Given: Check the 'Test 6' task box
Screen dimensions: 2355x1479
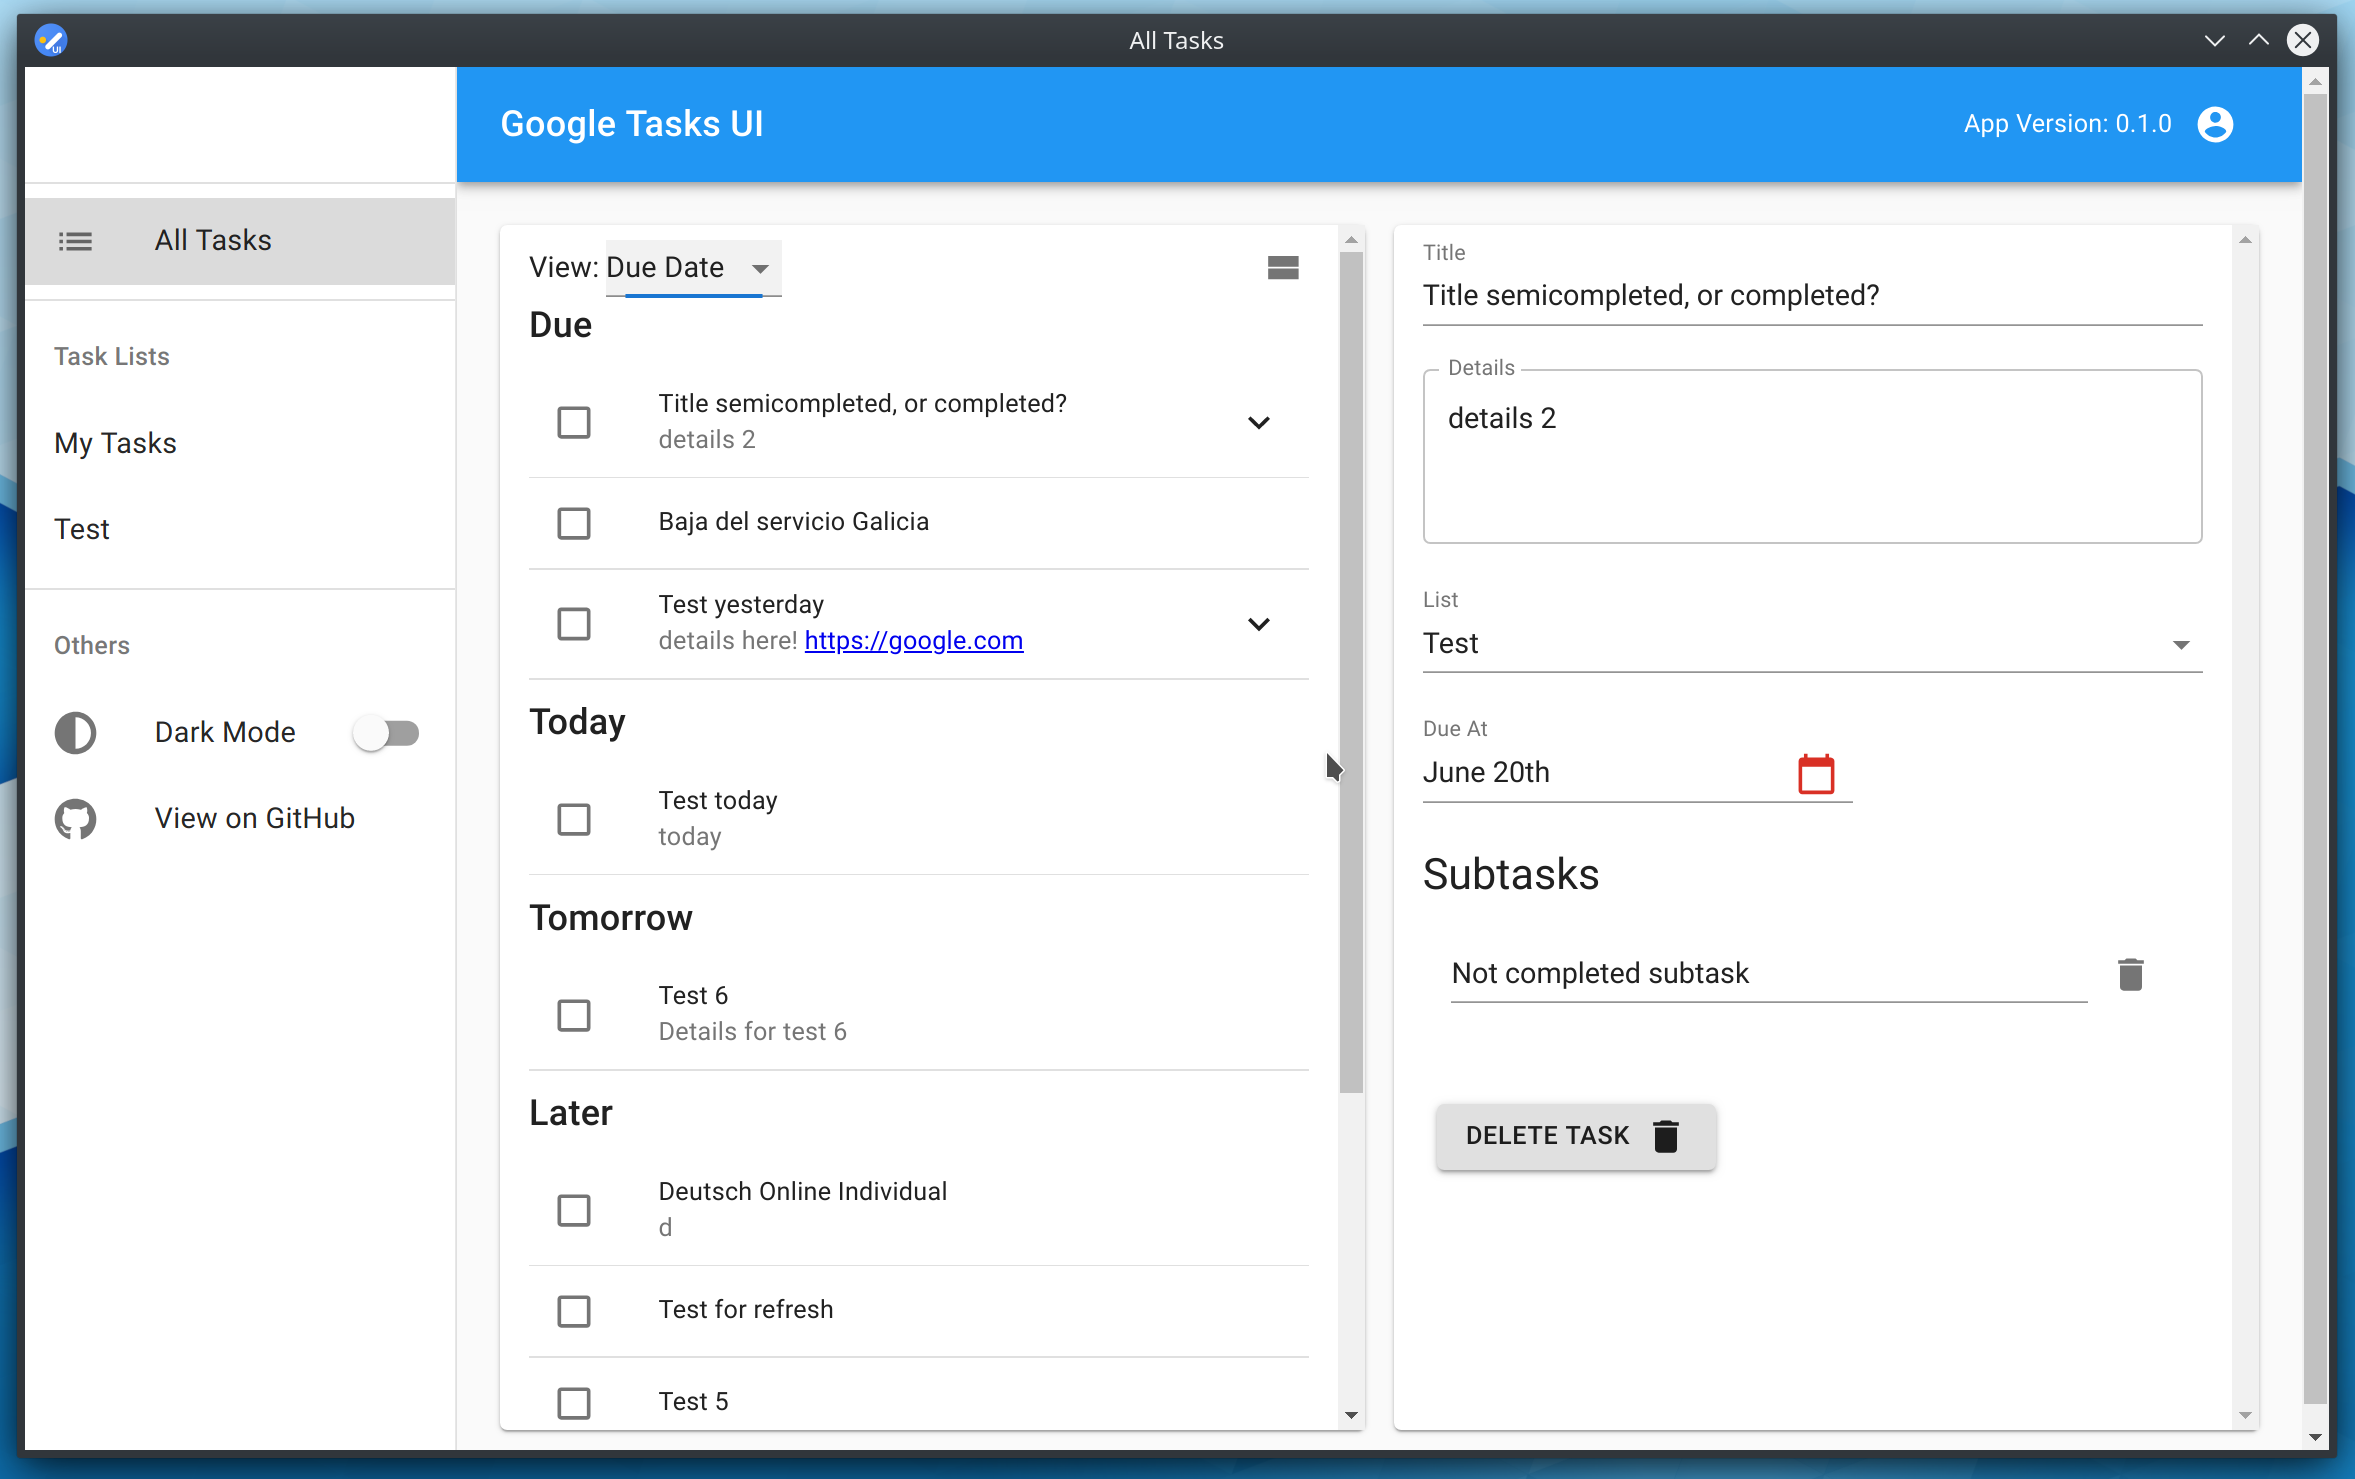Looking at the screenshot, I should click(574, 1015).
